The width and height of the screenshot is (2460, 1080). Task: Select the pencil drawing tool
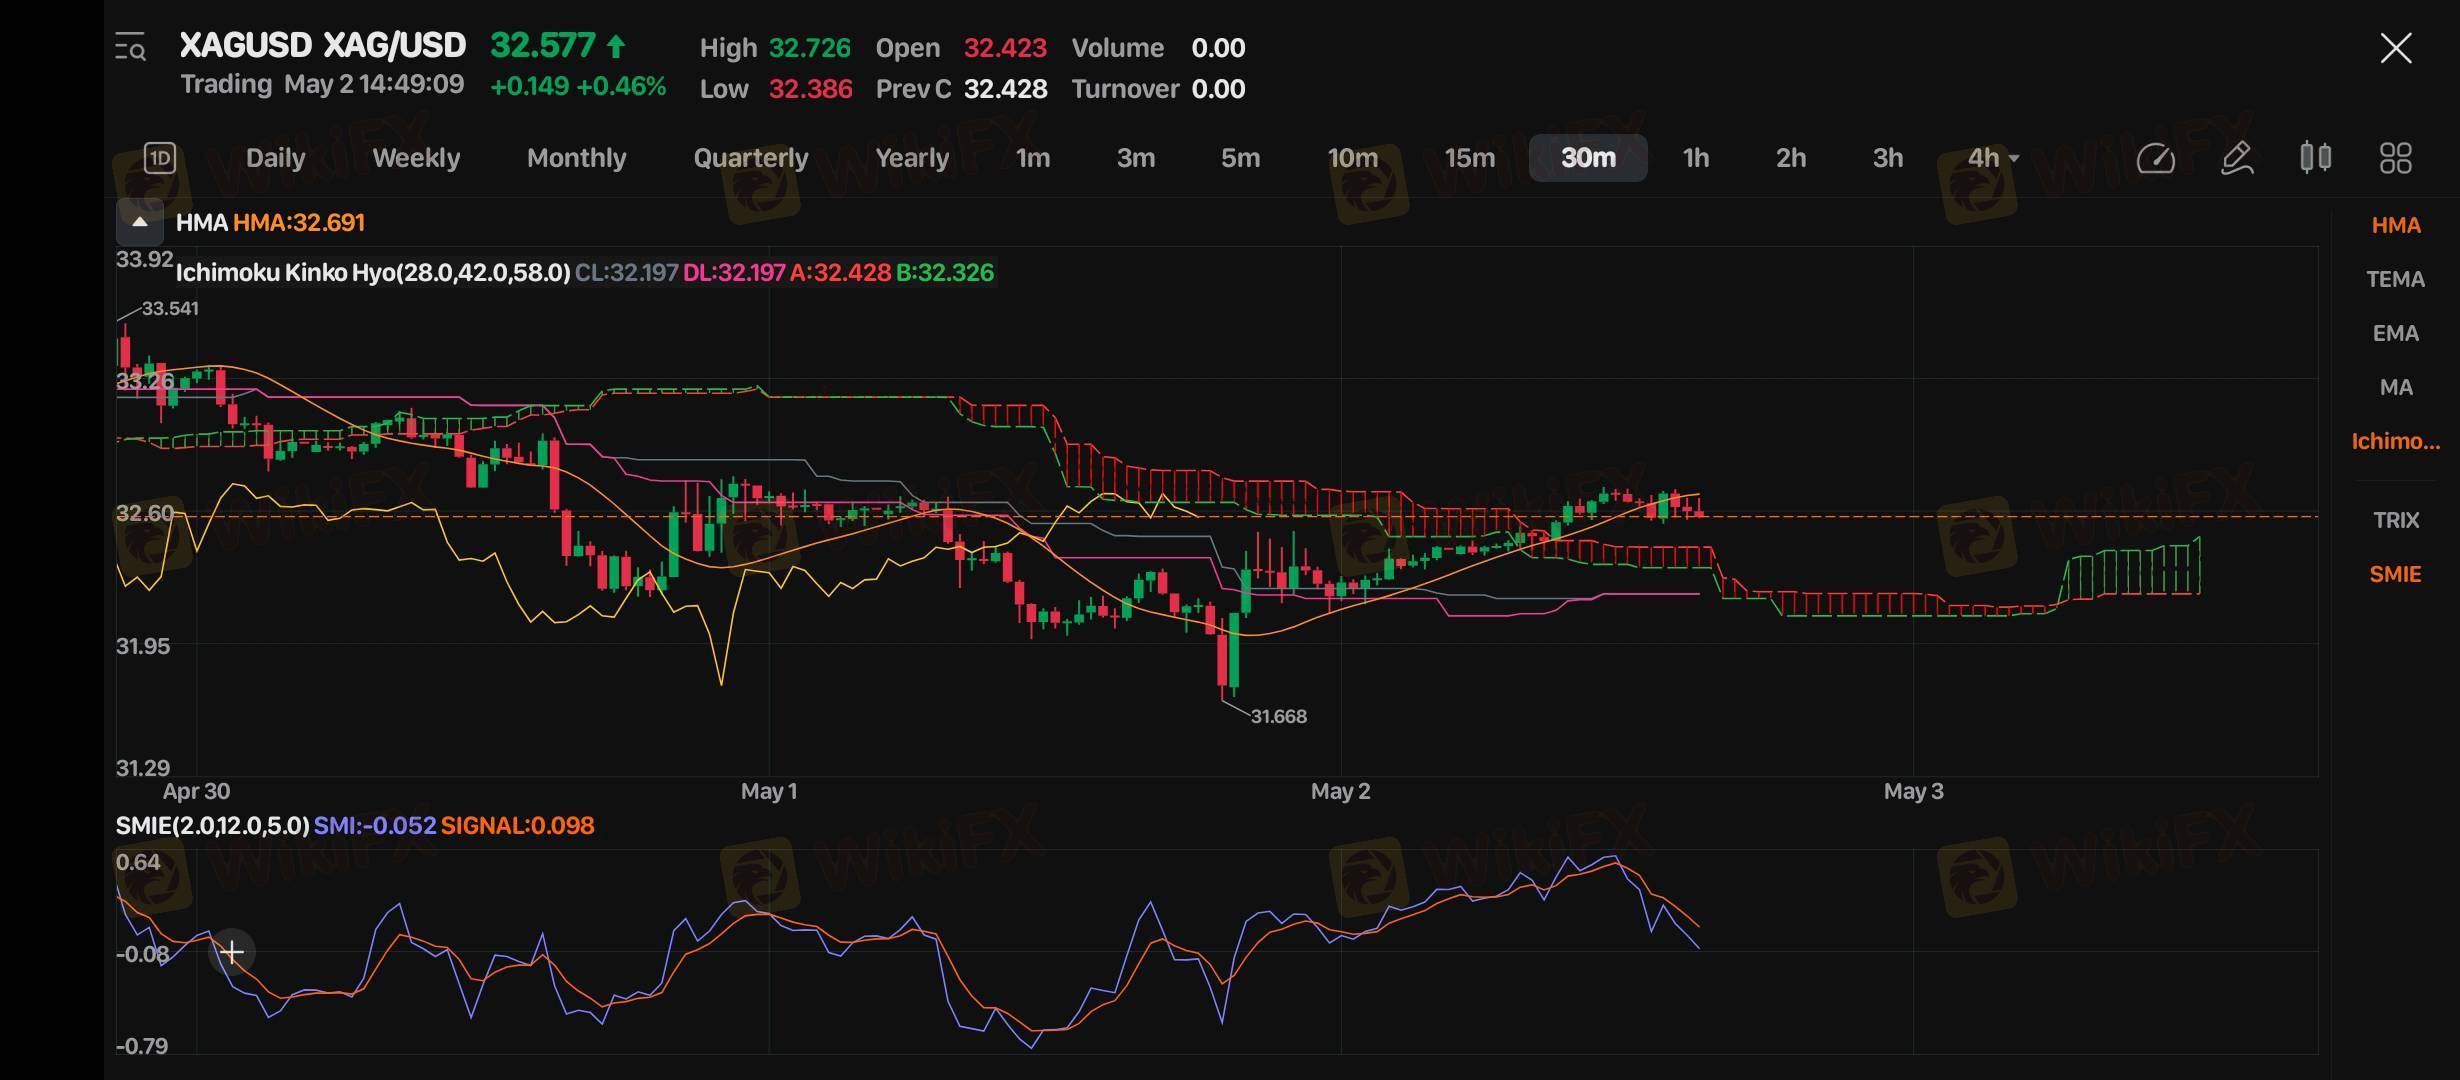tap(2236, 158)
